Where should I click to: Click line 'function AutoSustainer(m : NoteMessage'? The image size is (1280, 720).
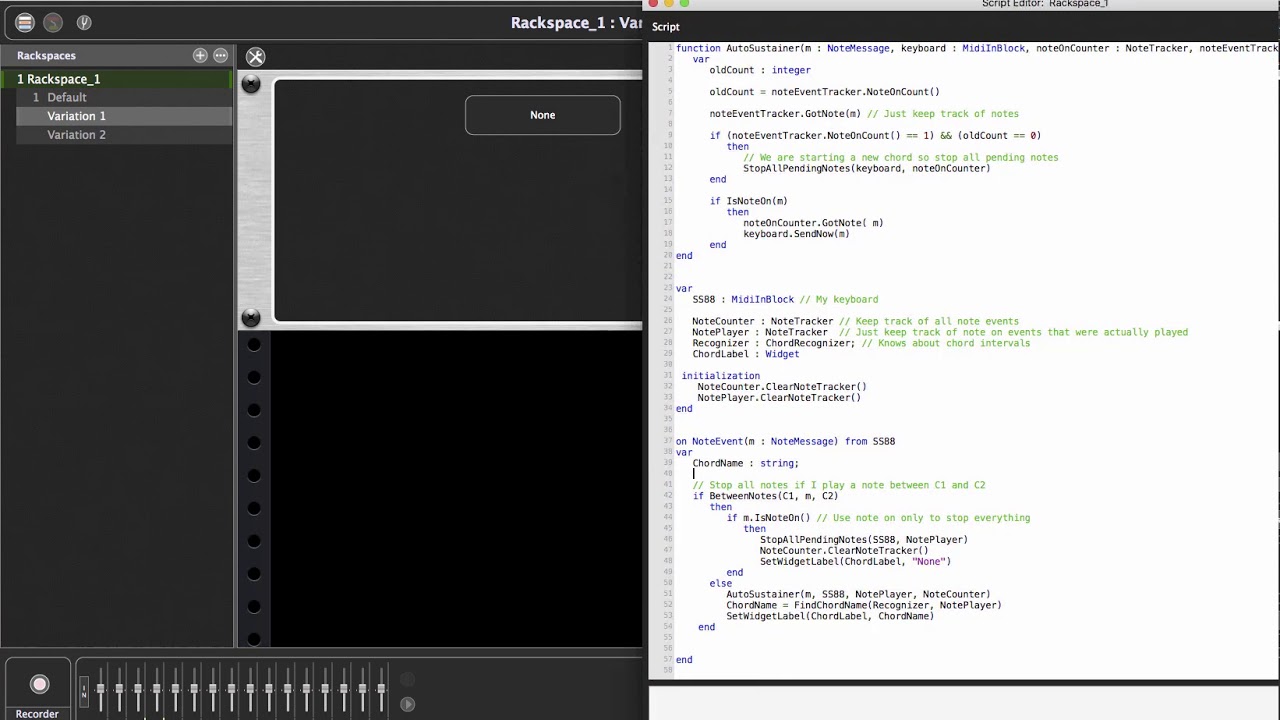coord(977,48)
